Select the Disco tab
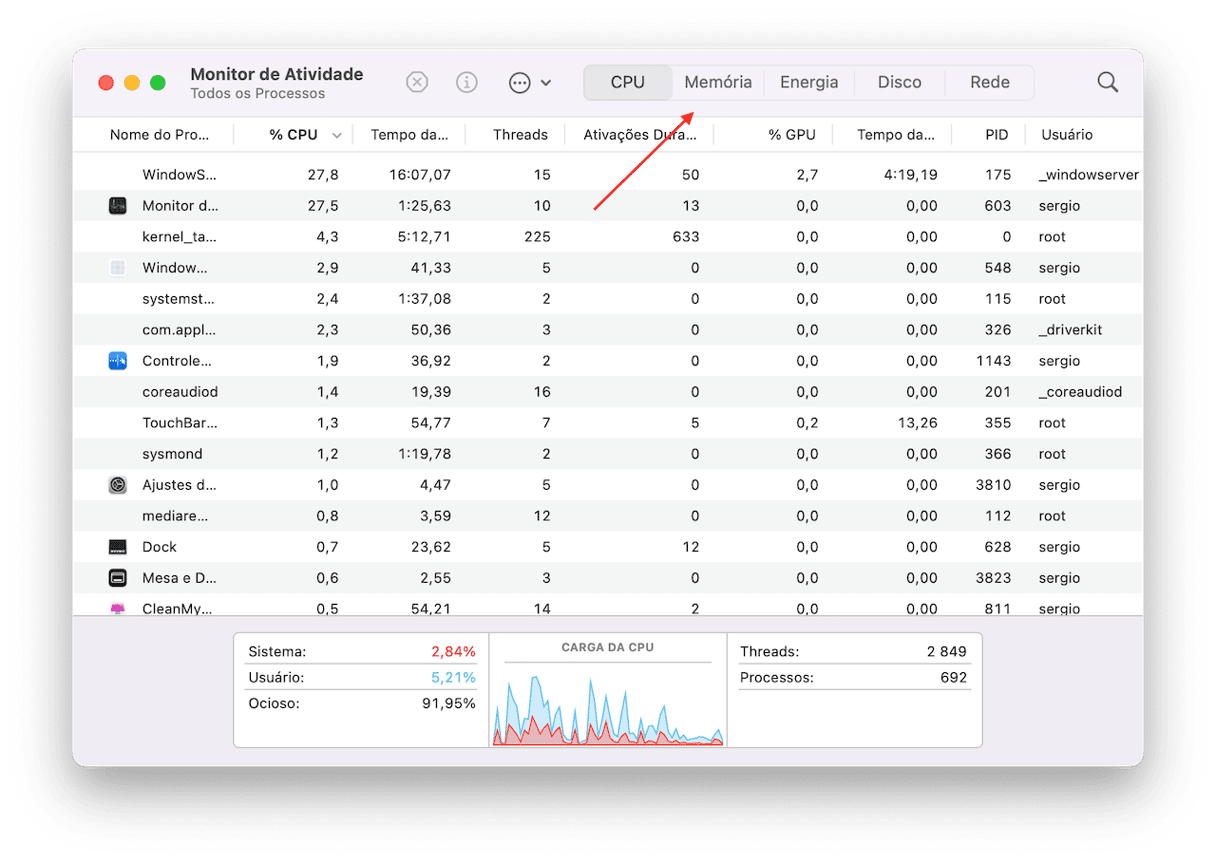This screenshot has width=1216, height=862. pos(900,83)
